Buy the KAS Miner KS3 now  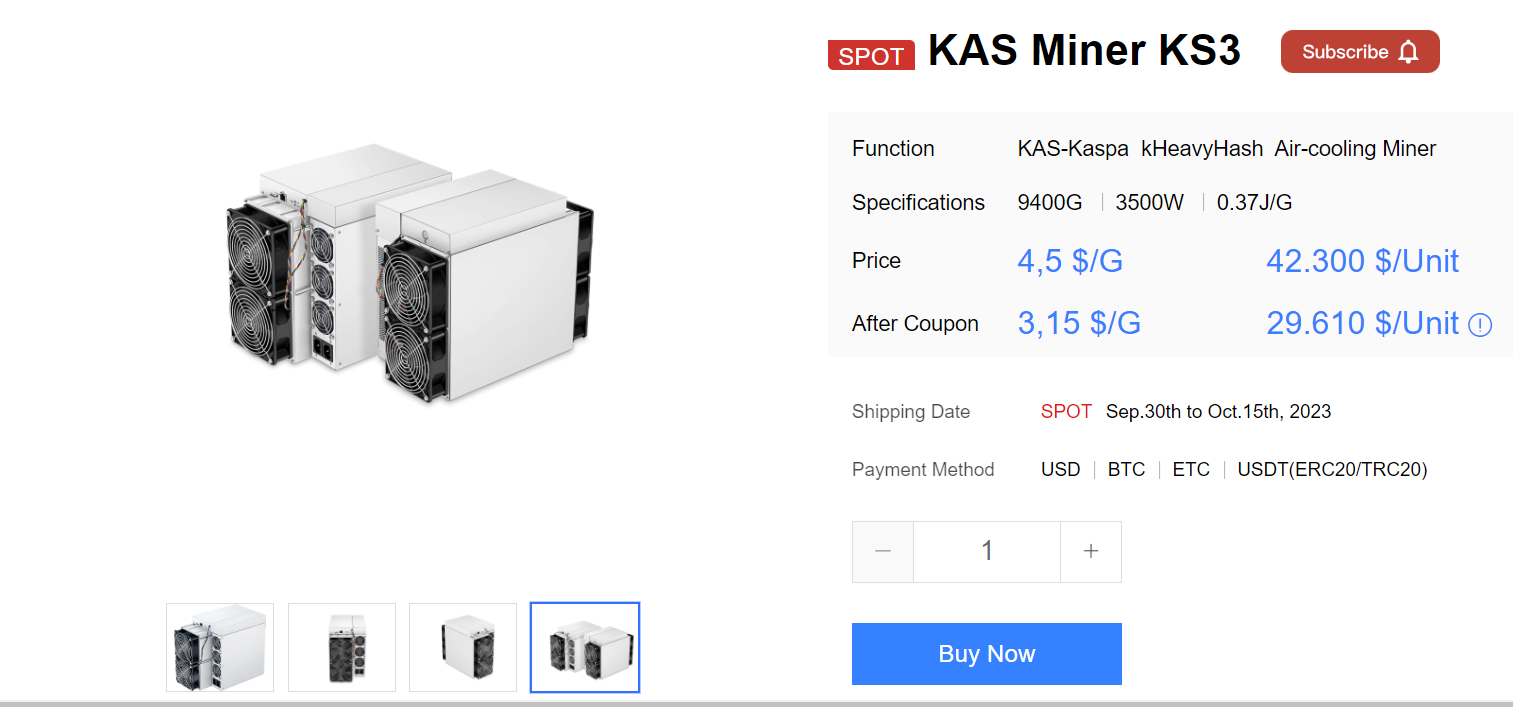click(987, 654)
